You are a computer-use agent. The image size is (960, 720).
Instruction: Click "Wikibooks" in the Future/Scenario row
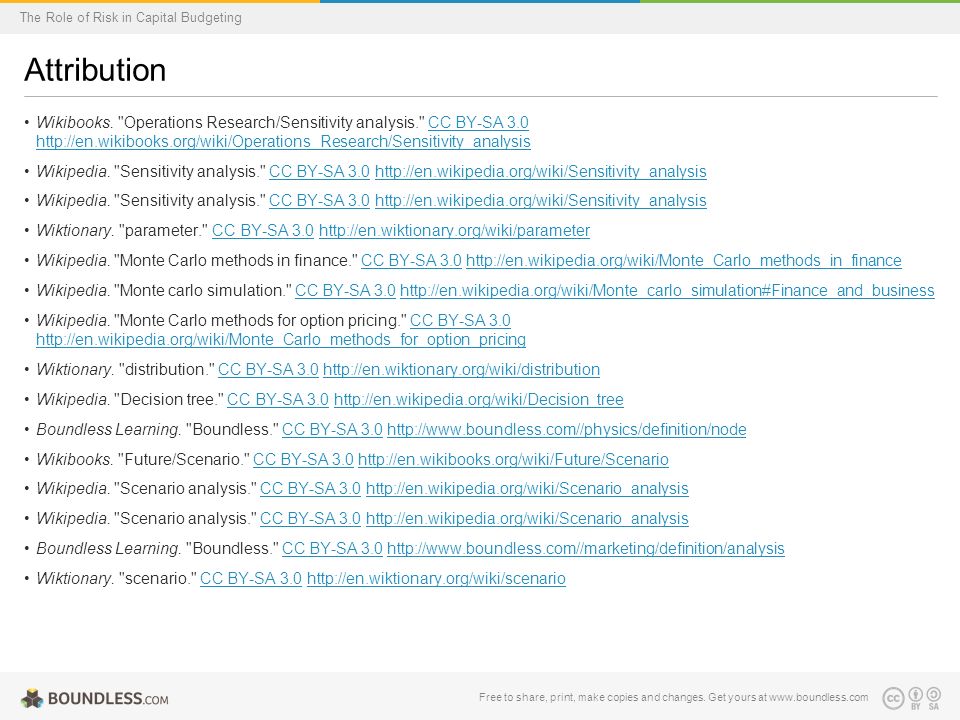point(74,460)
